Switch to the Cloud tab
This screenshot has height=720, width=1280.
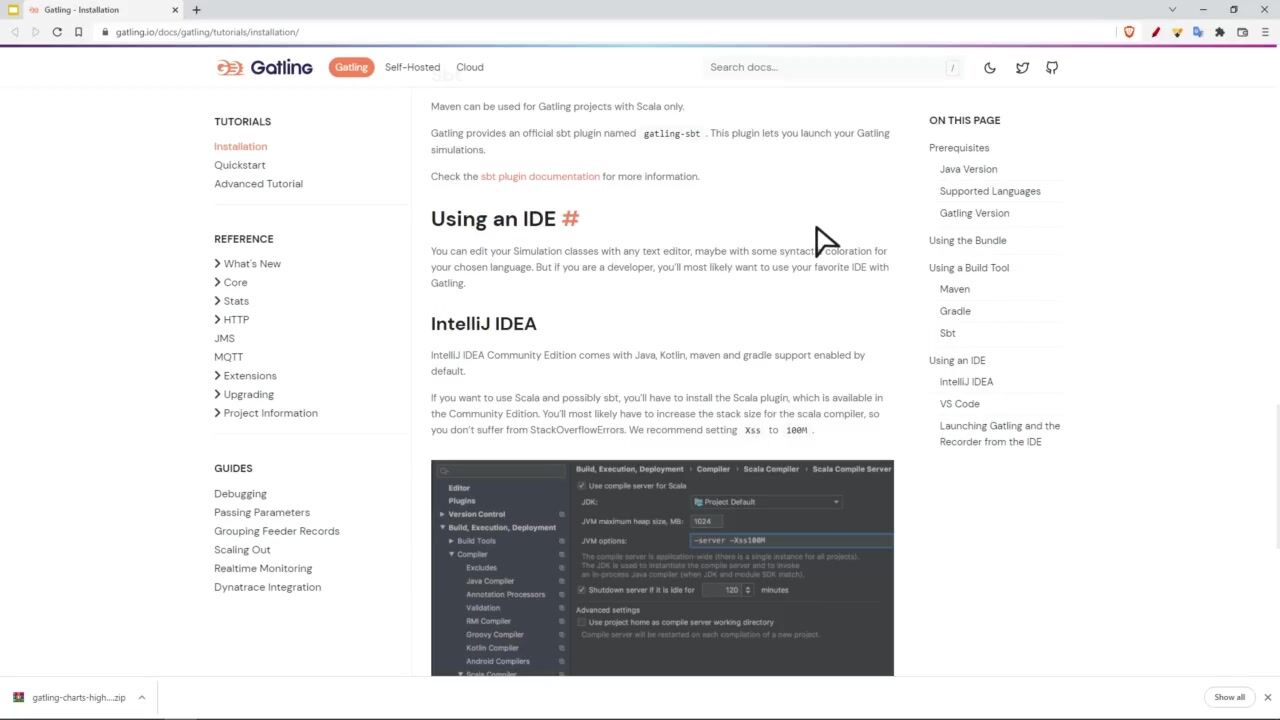tap(470, 67)
